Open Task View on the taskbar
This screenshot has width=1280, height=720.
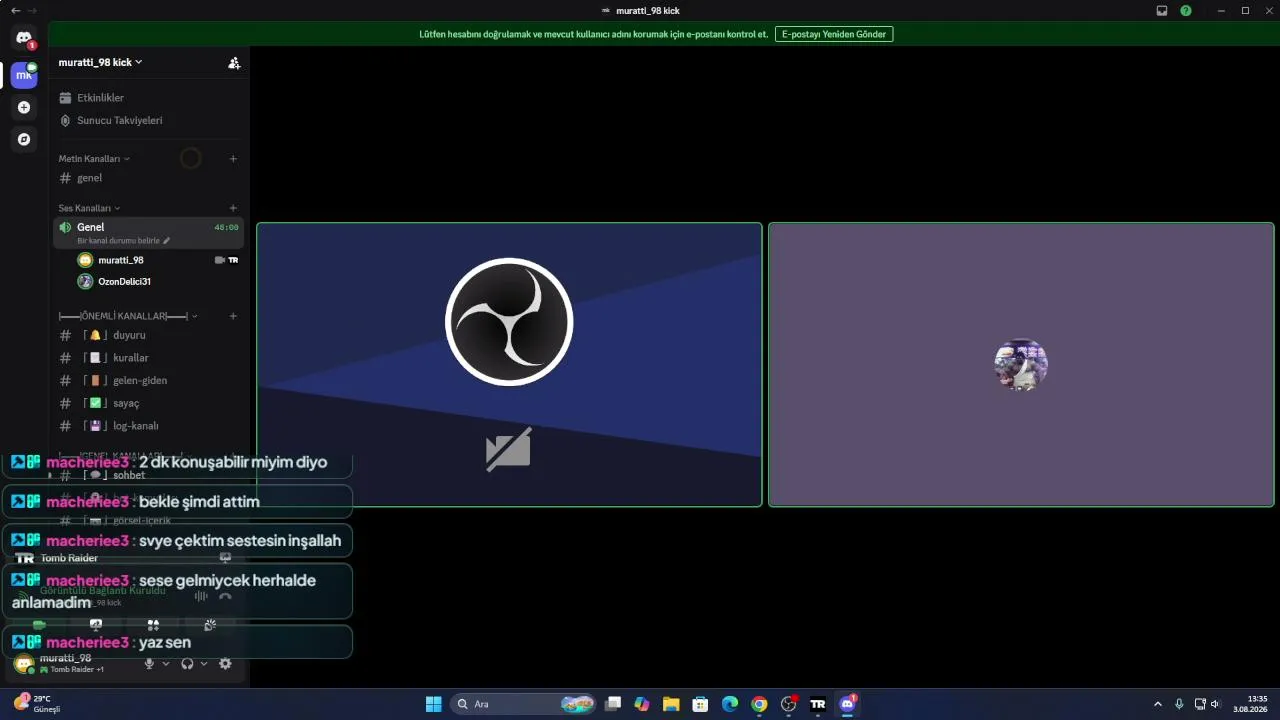pyautogui.click(x=614, y=704)
